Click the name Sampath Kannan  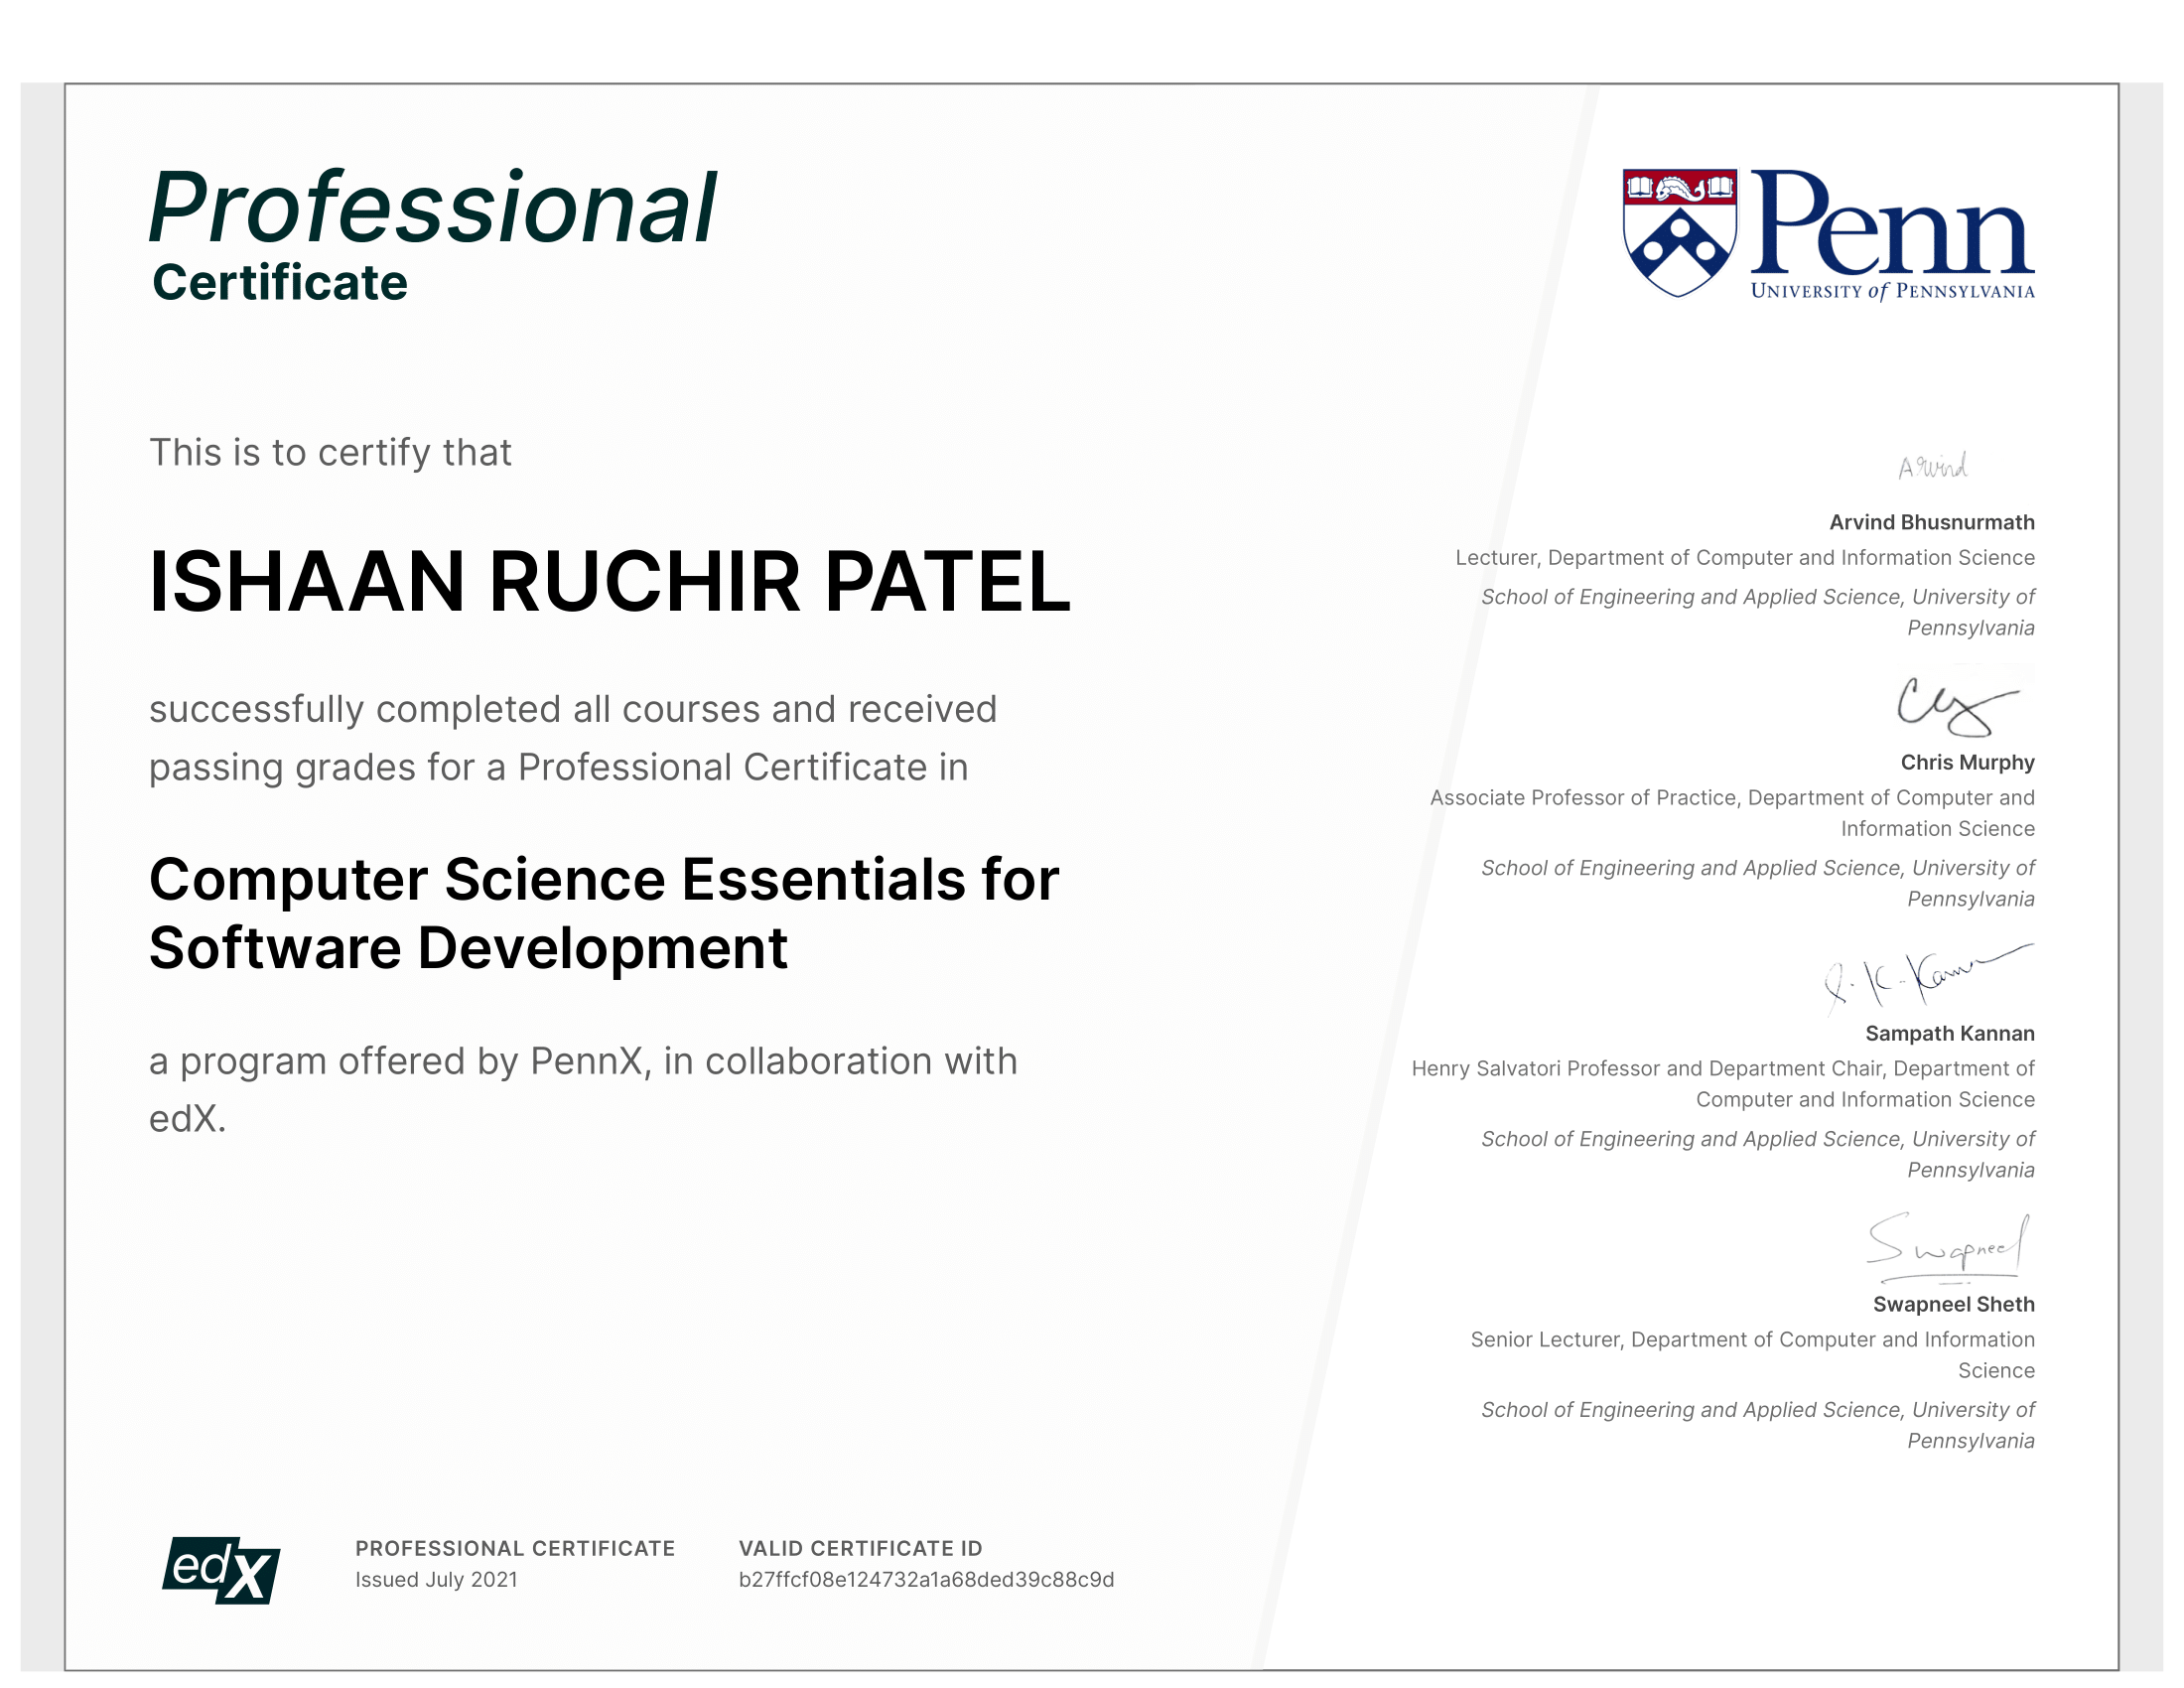(1949, 1033)
